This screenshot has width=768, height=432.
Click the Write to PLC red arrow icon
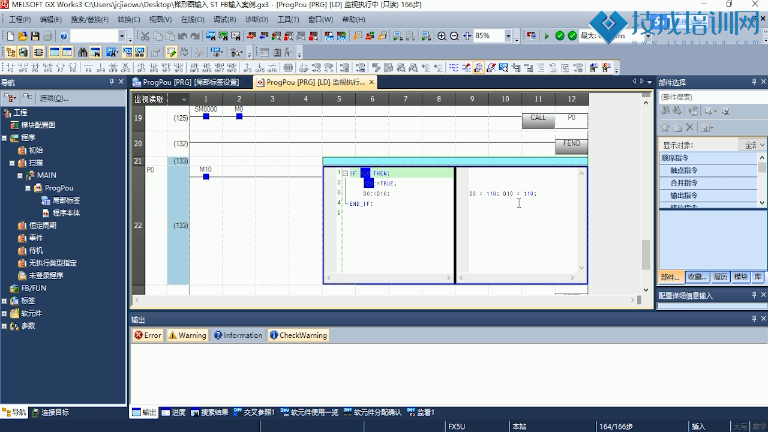[251, 36]
